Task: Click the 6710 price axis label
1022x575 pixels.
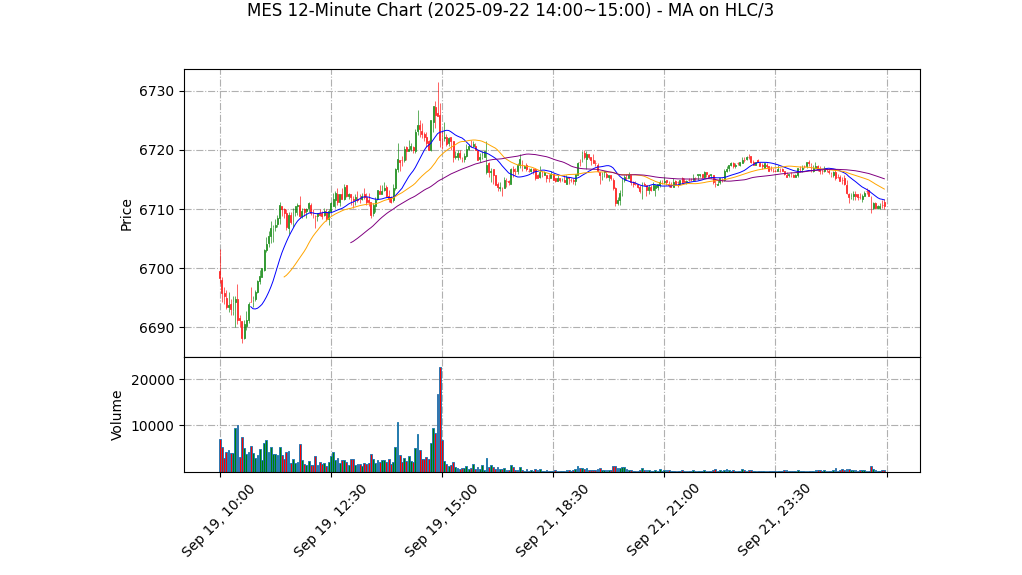Action: click(x=156, y=210)
